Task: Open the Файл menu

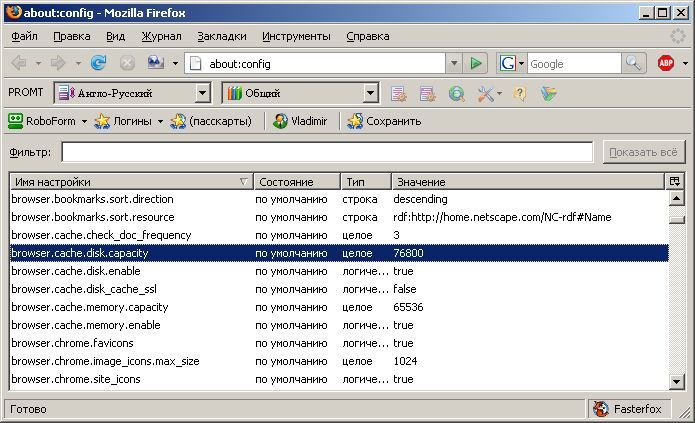Action: [24, 36]
